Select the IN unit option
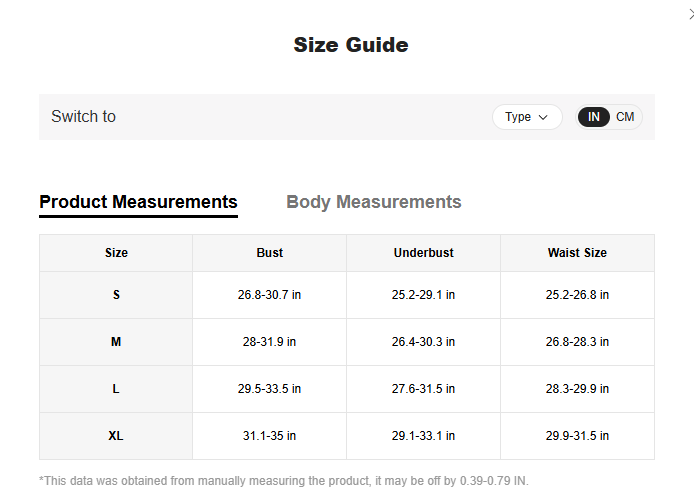This screenshot has height=498, width=694. pyautogui.click(x=594, y=117)
